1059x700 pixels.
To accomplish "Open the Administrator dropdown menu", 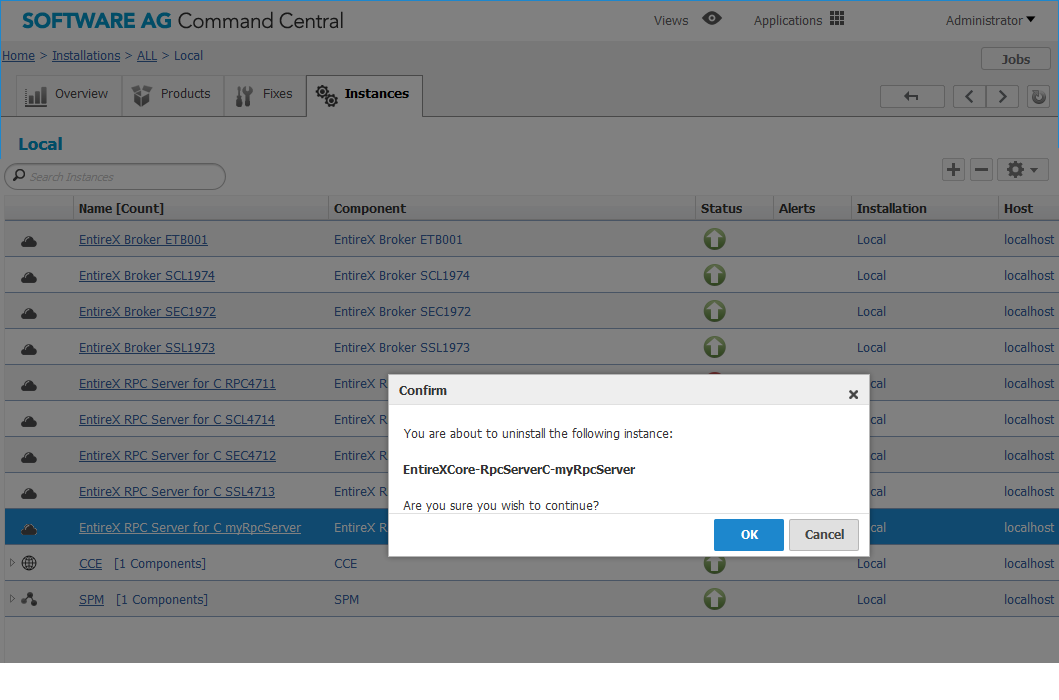I will point(990,20).
